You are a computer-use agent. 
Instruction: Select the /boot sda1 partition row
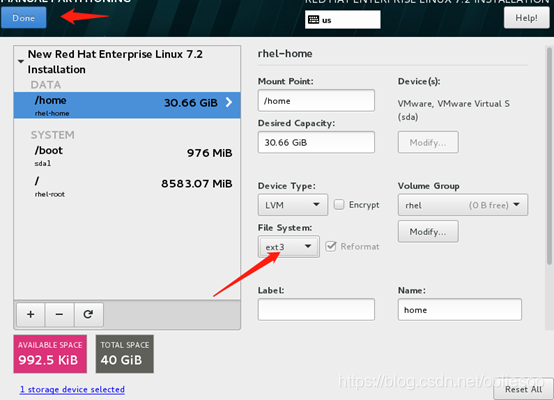point(127,155)
